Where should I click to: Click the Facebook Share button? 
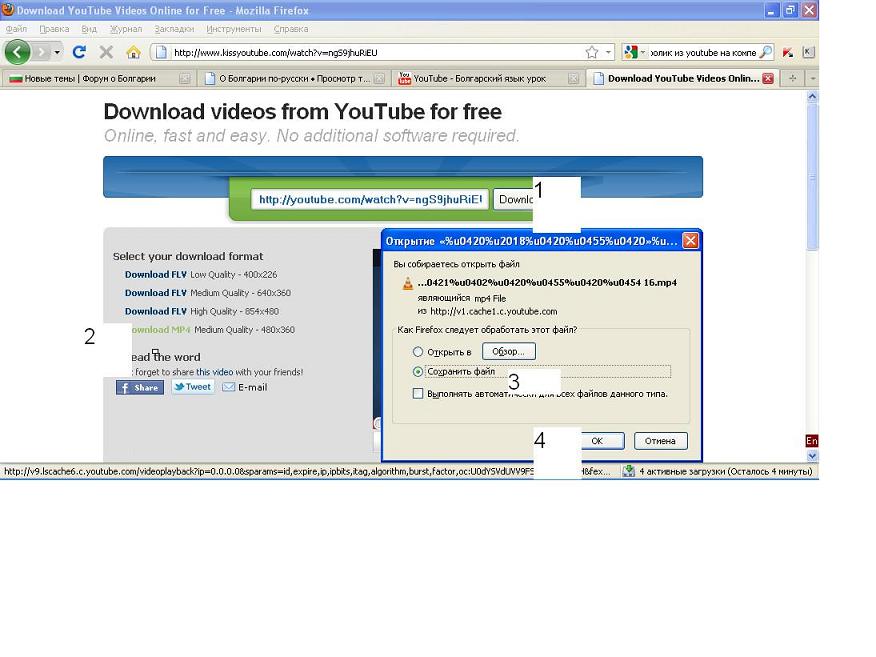pos(140,388)
